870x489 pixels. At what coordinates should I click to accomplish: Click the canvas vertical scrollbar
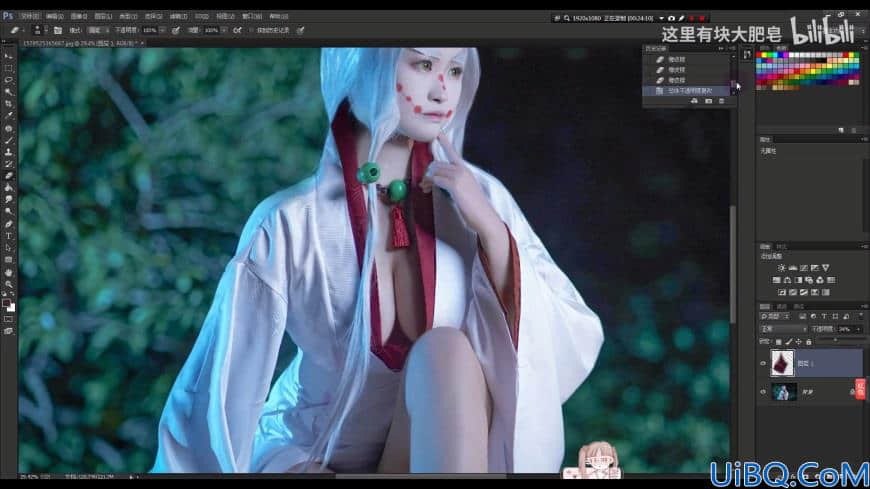[x=733, y=264]
